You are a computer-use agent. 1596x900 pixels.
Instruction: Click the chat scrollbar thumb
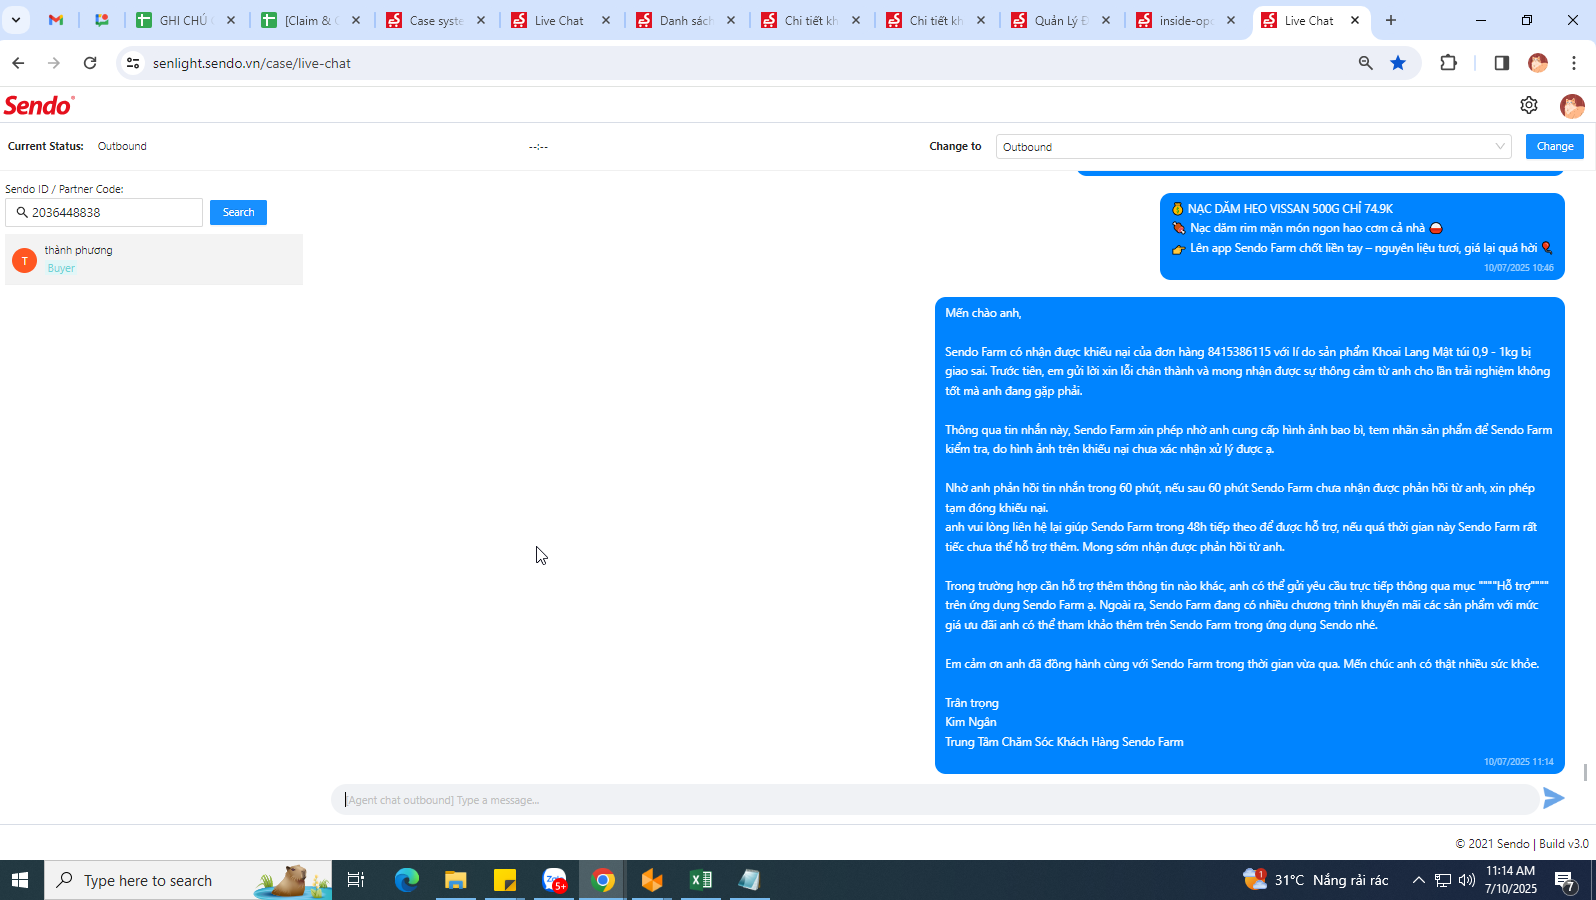point(1585,772)
